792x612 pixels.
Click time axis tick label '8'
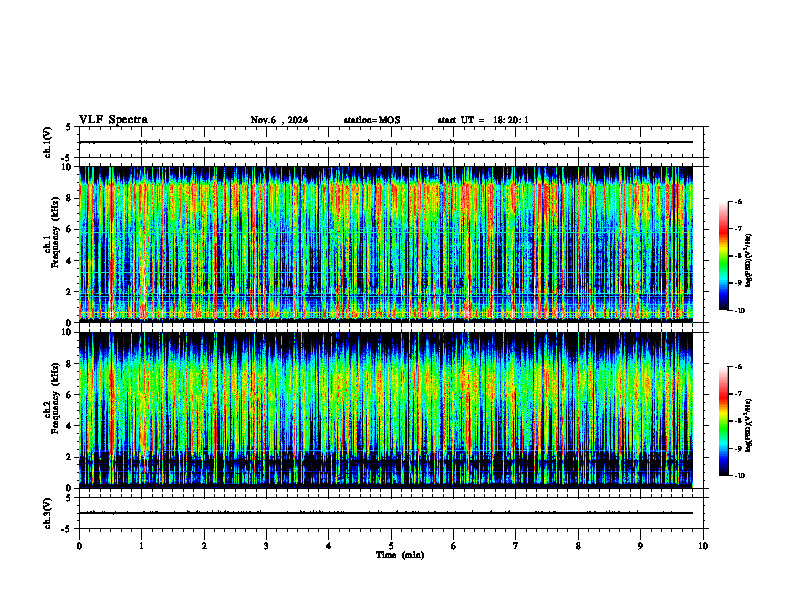tap(578, 546)
